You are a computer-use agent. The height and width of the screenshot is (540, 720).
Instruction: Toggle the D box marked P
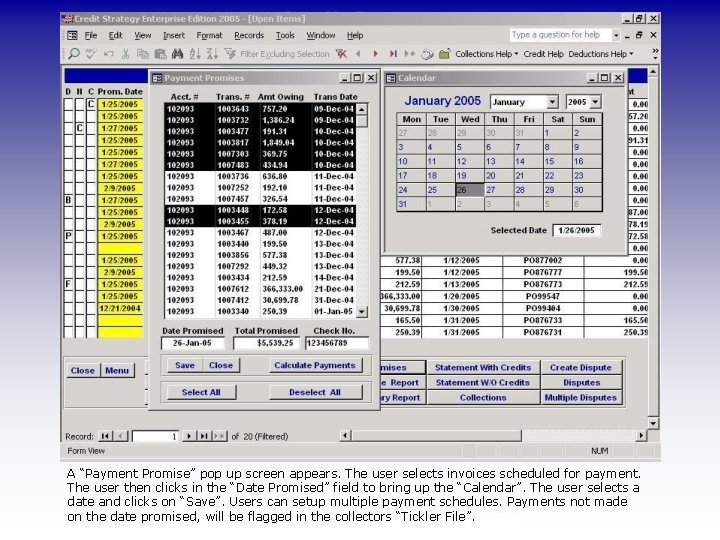pyautogui.click(x=68, y=236)
